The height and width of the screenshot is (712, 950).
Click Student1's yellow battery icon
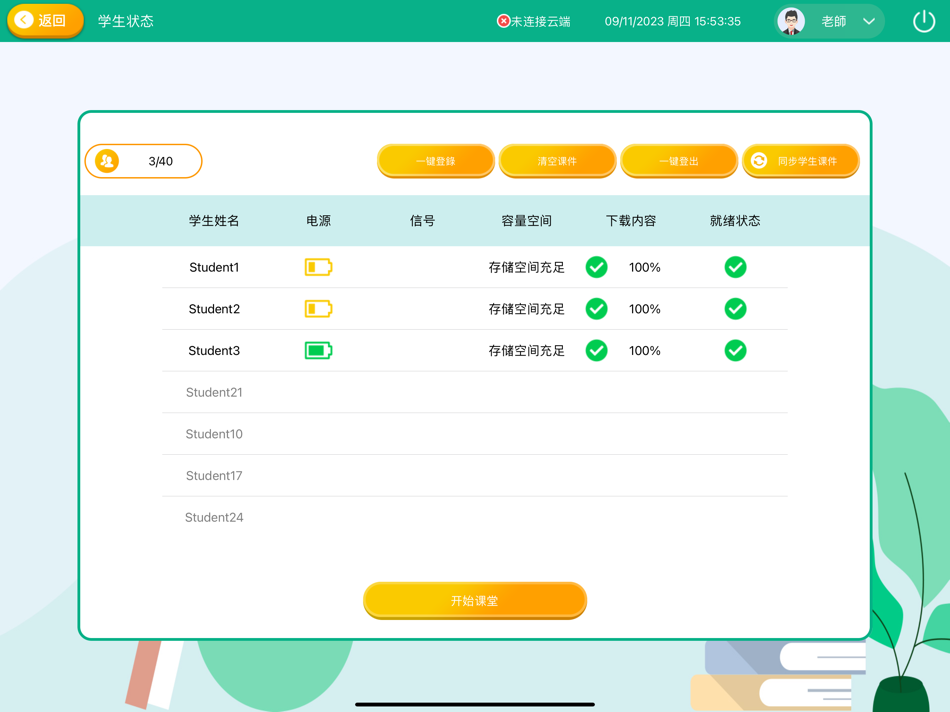(x=318, y=267)
